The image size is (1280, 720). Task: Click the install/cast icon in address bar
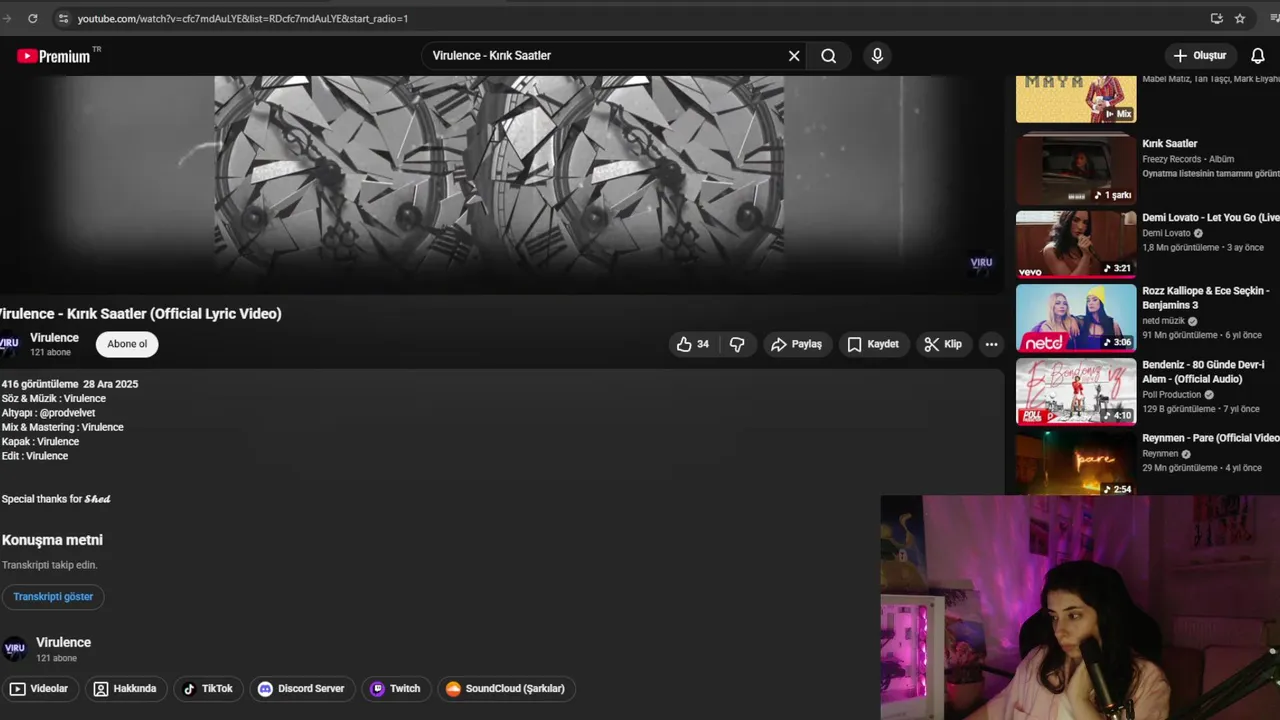(1216, 18)
